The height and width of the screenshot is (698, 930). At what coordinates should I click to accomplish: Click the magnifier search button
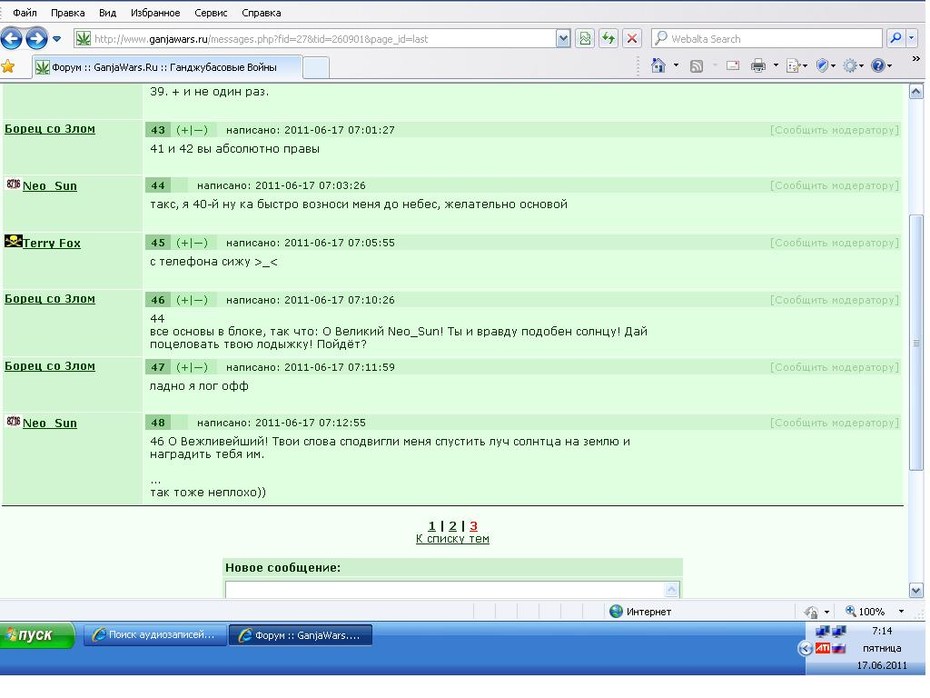pos(895,39)
